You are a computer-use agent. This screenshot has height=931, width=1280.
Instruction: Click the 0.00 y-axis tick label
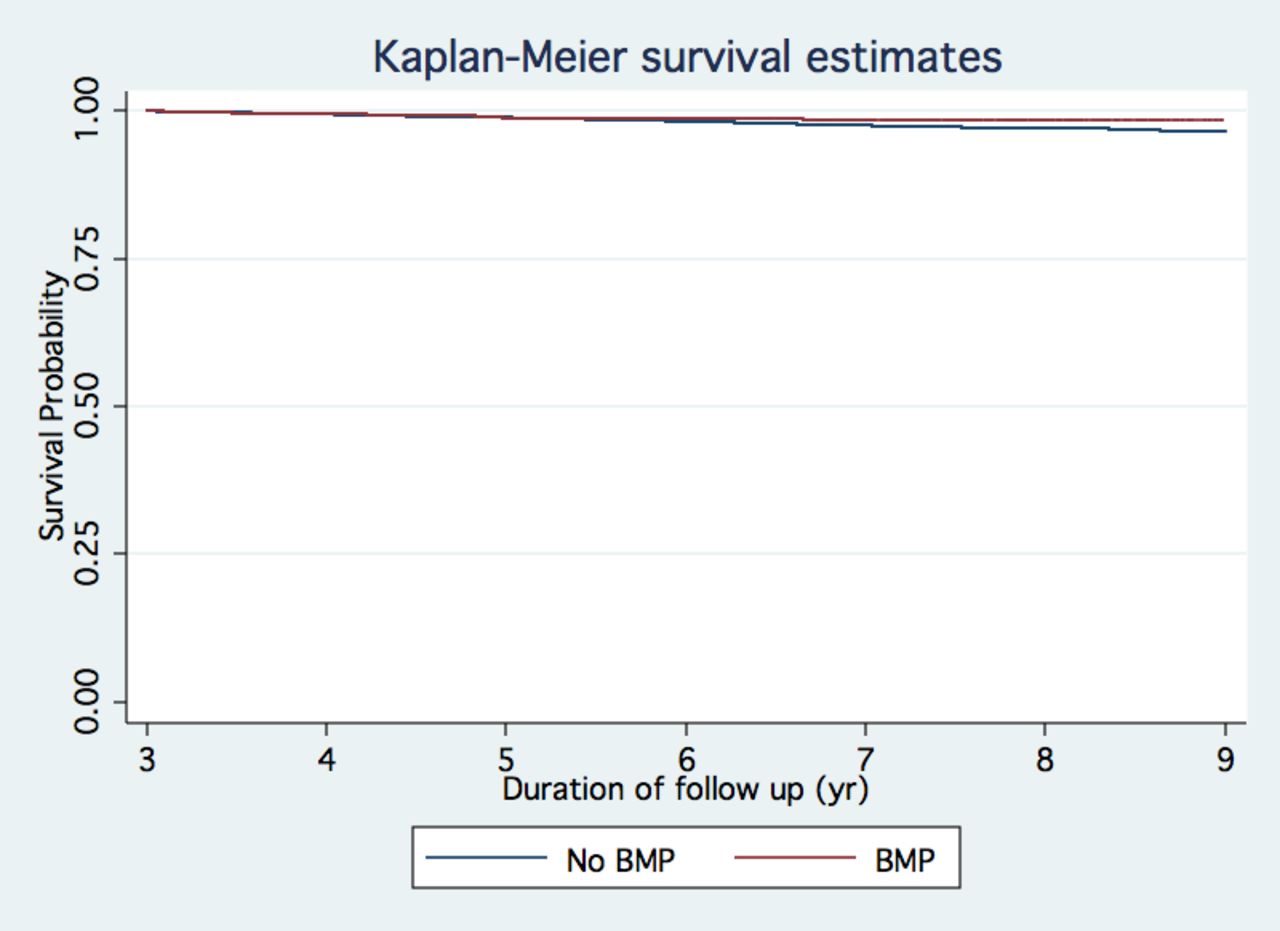pos(88,701)
